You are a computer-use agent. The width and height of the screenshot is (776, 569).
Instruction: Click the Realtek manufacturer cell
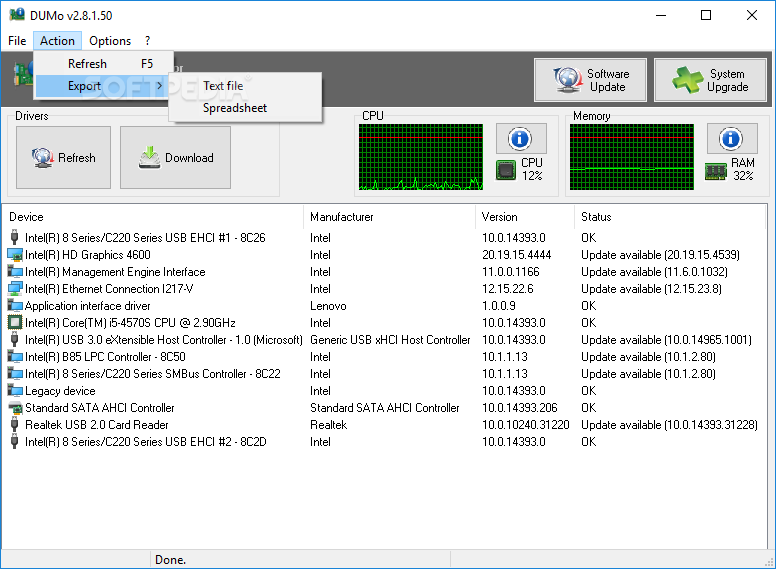(328, 425)
